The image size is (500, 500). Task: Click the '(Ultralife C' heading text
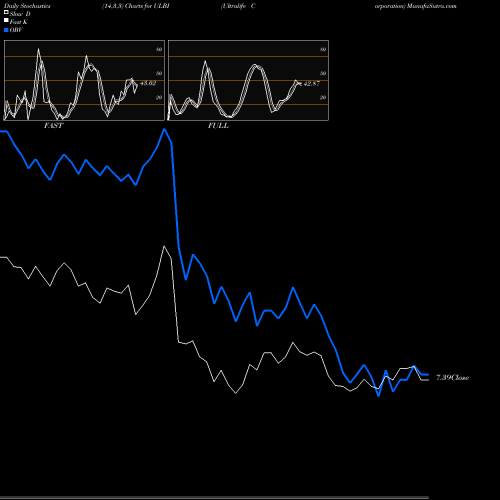pyautogui.click(x=238, y=6)
